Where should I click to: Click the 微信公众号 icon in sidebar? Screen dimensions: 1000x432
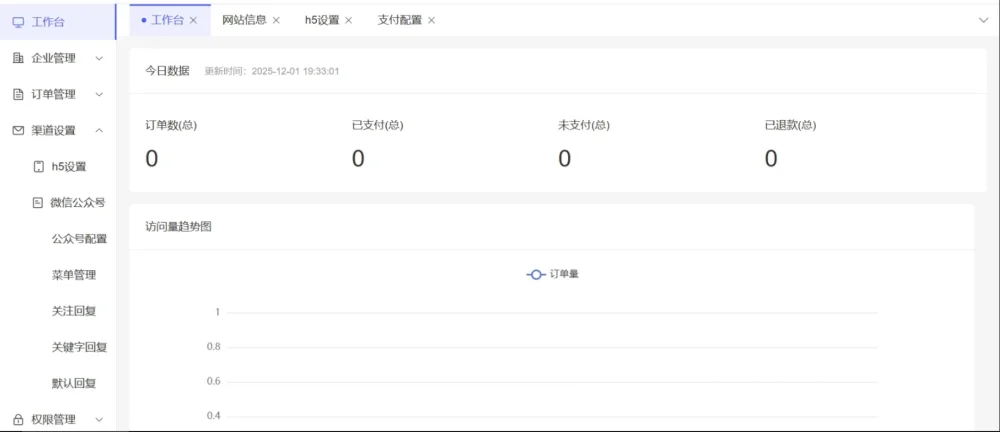tap(38, 203)
